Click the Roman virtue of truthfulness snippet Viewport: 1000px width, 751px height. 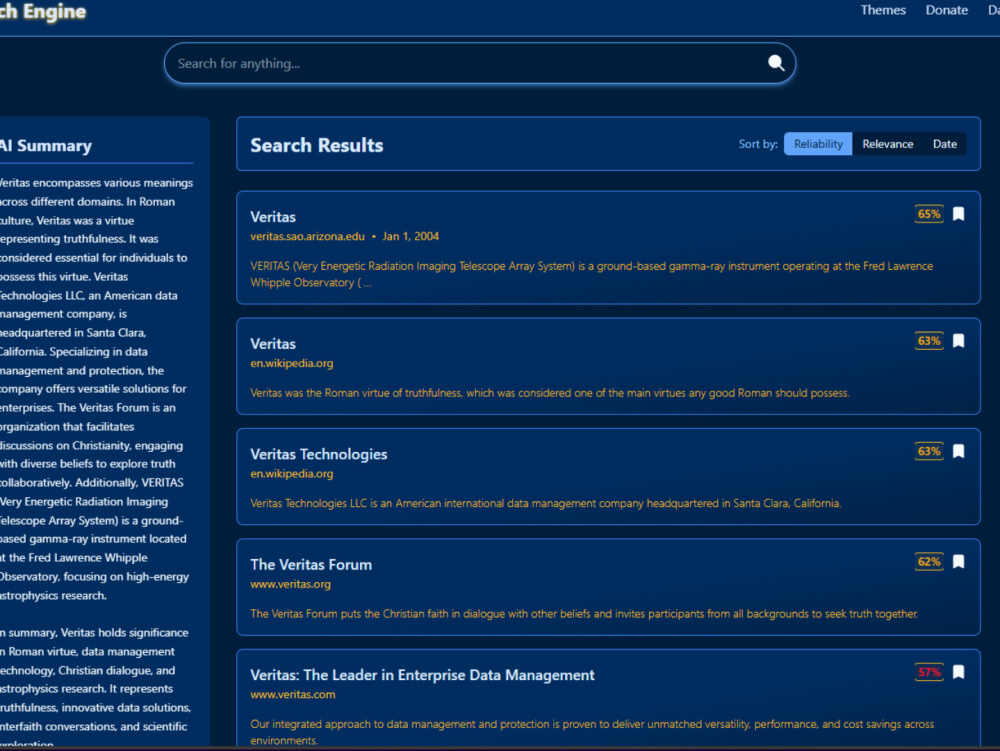550,393
